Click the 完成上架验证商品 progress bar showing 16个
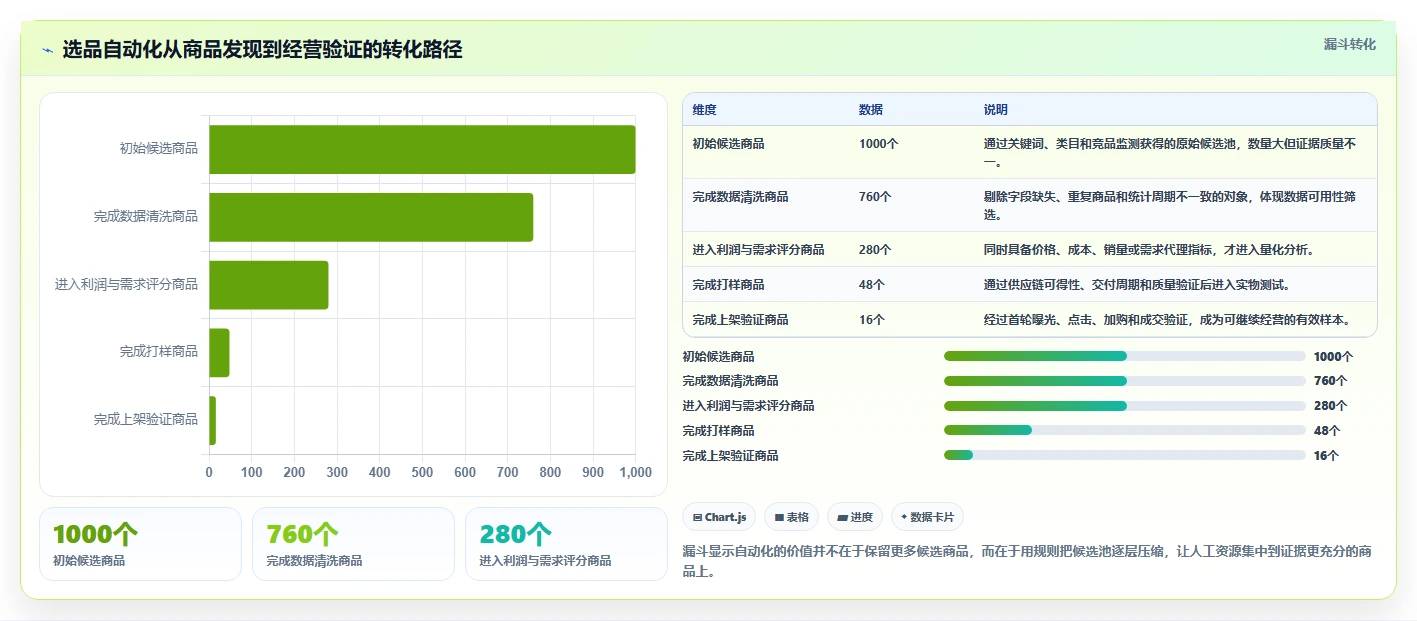 coord(1125,456)
